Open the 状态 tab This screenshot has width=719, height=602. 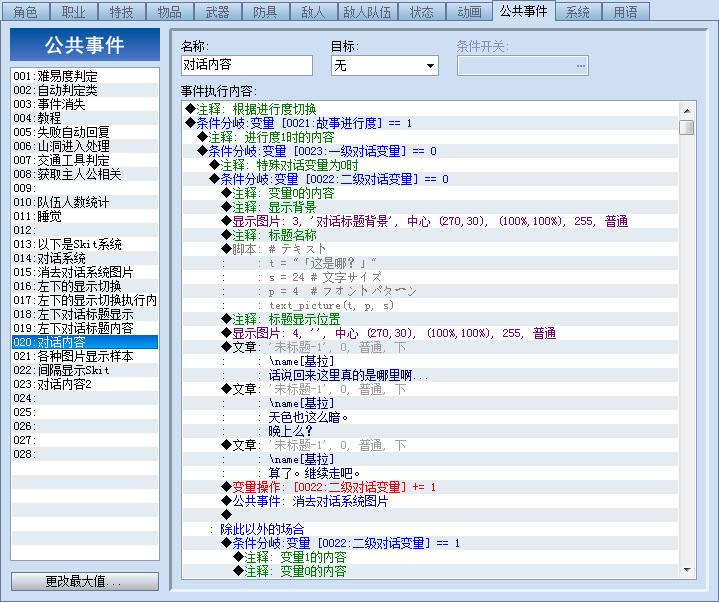point(421,11)
